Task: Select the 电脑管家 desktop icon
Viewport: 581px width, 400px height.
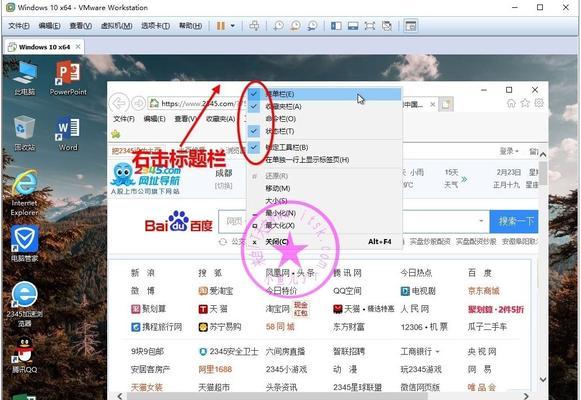Action: point(24,244)
